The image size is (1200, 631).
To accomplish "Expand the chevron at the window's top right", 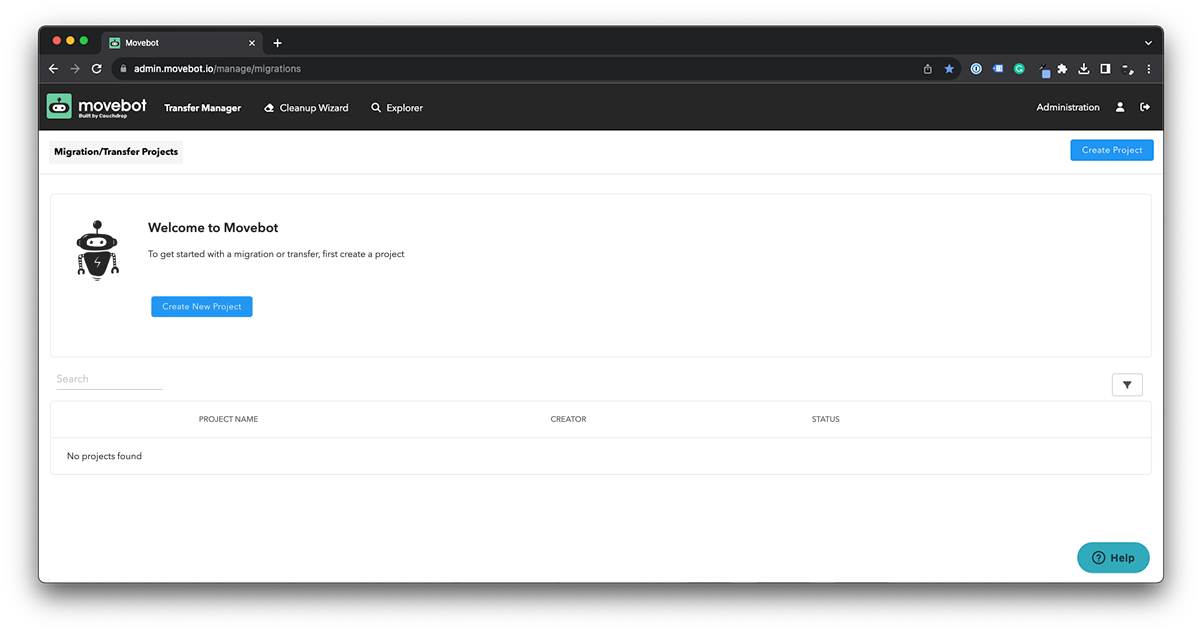I will 1148,42.
